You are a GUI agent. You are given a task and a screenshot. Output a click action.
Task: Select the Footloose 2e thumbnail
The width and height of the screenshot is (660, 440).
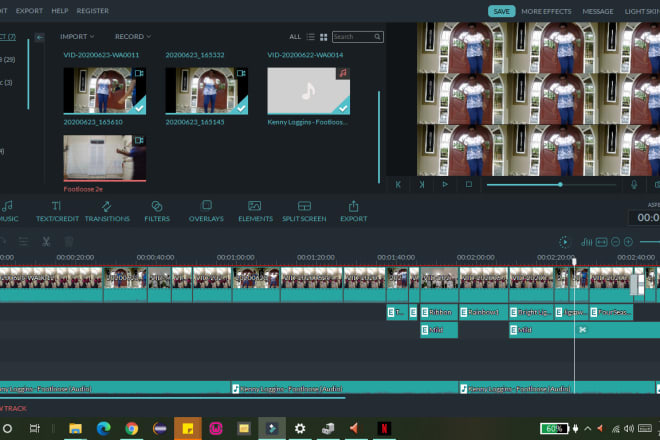105,158
